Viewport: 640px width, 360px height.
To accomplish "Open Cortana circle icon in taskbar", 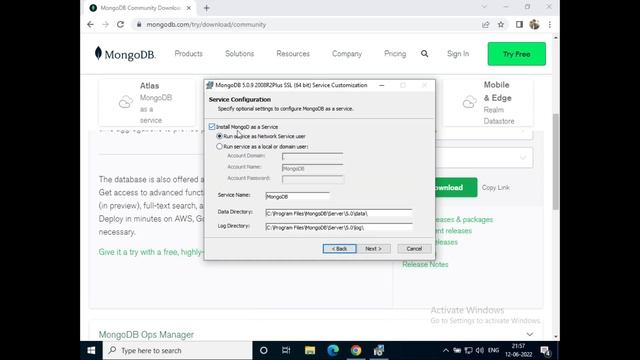I will [x=264, y=351].
